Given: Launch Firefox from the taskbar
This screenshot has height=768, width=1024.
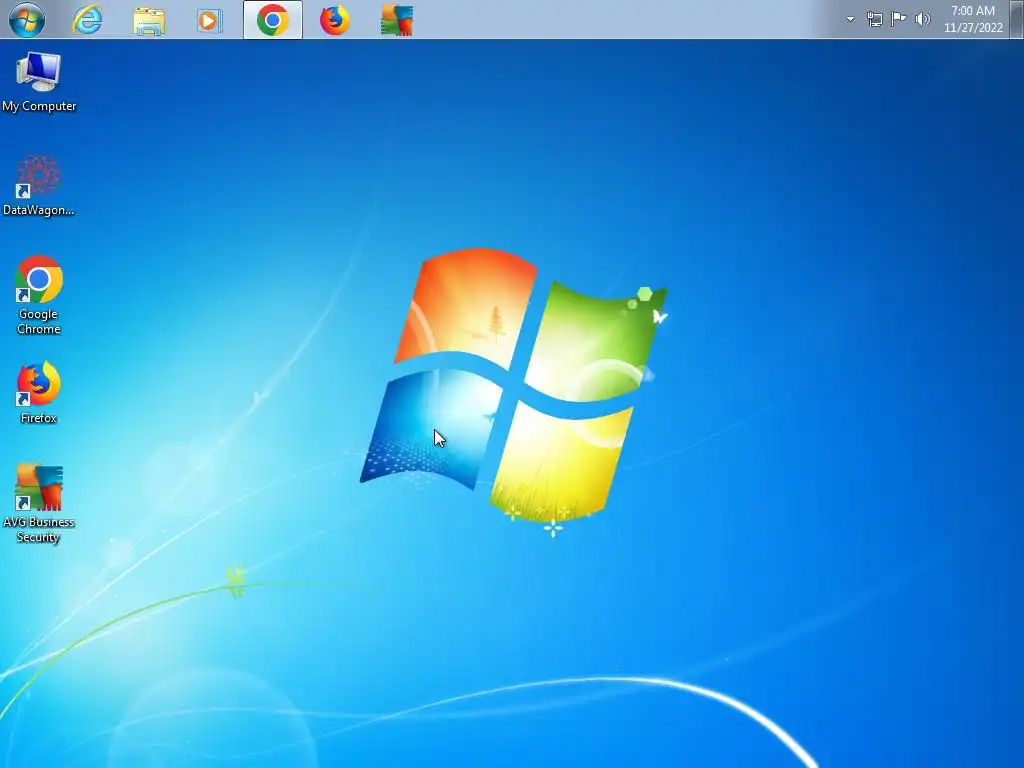Looking at the screenshot, I should coord(335,20).
